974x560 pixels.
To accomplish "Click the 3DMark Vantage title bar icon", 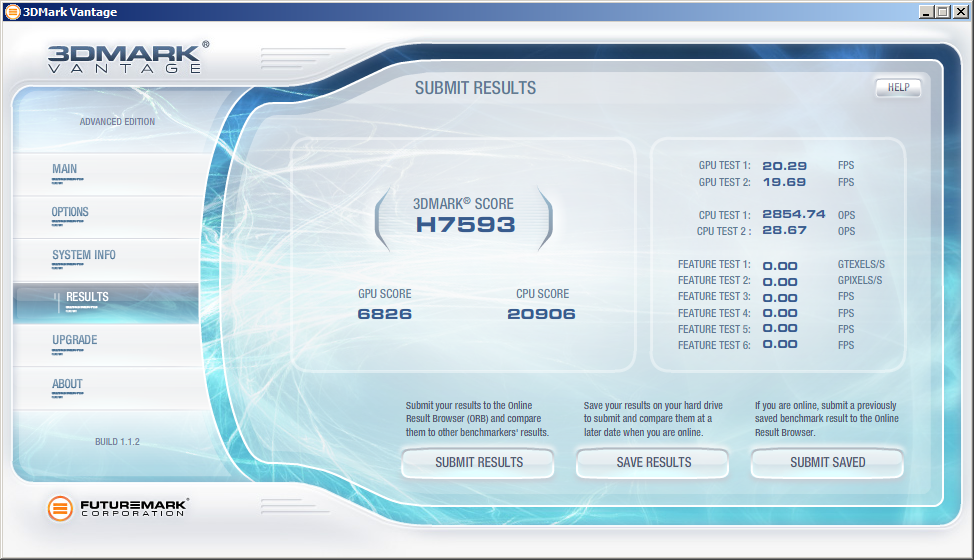I will (12, 11).
